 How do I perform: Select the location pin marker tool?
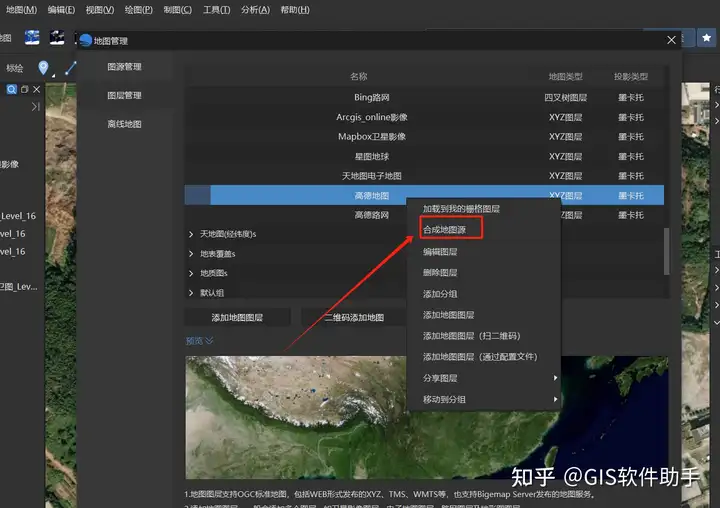tap(43, 68)
